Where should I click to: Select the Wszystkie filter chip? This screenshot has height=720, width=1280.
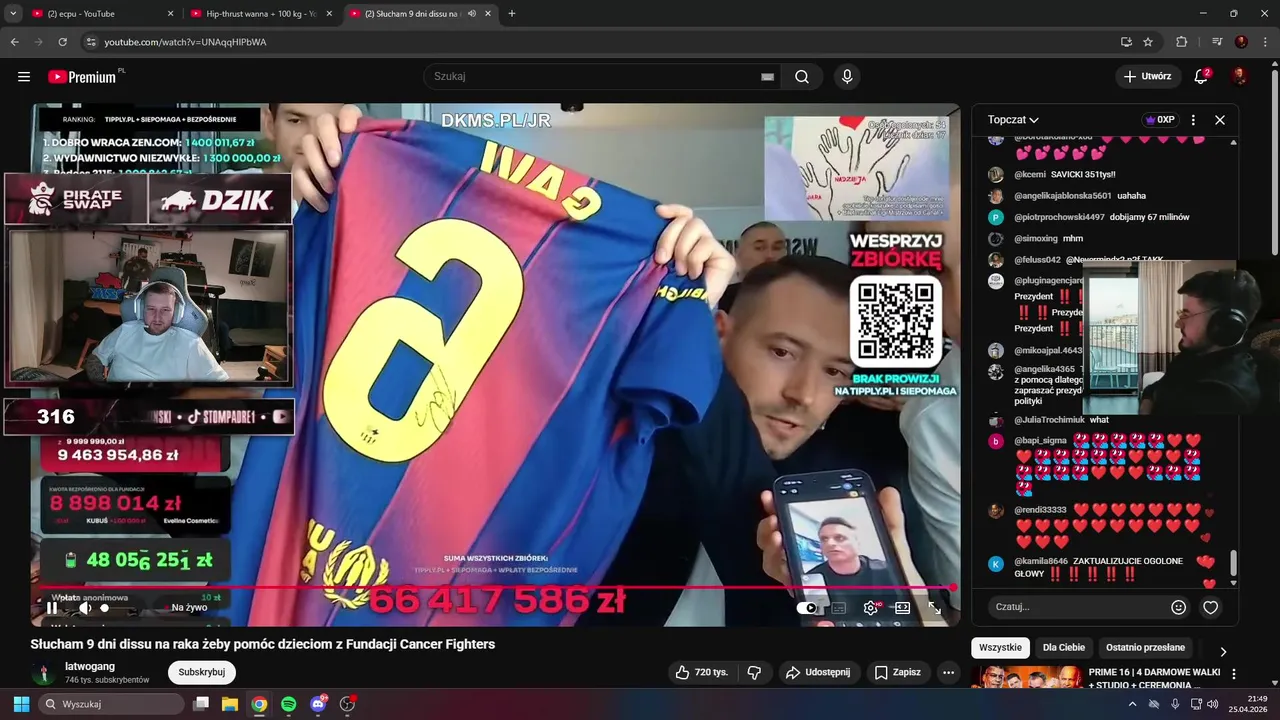pyautogui.click(x=1000, y=647)
